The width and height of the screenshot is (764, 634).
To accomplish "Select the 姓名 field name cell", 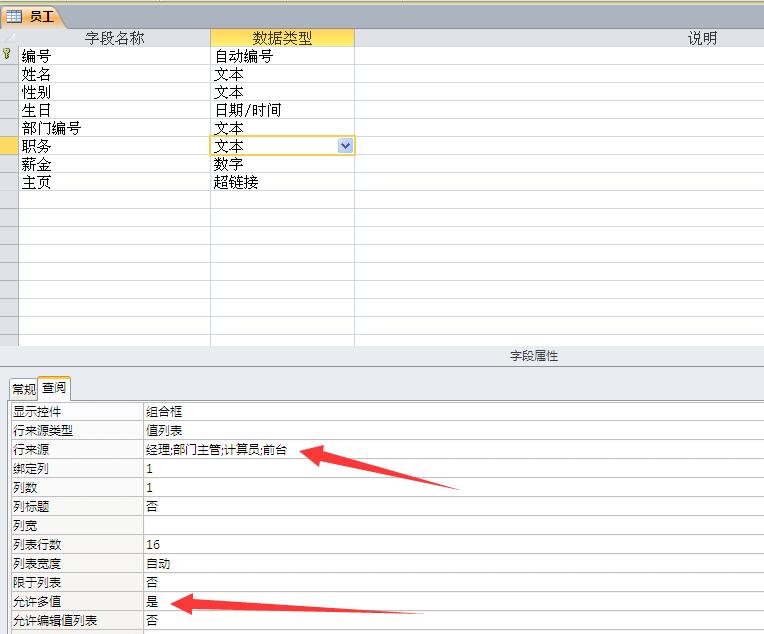I will click(115, 74).
